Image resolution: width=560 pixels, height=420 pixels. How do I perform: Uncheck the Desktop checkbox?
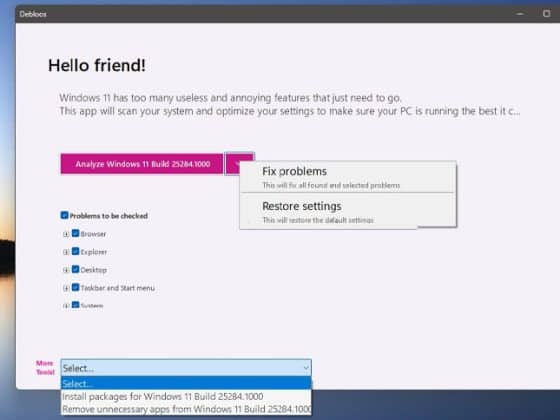(75, 269)
